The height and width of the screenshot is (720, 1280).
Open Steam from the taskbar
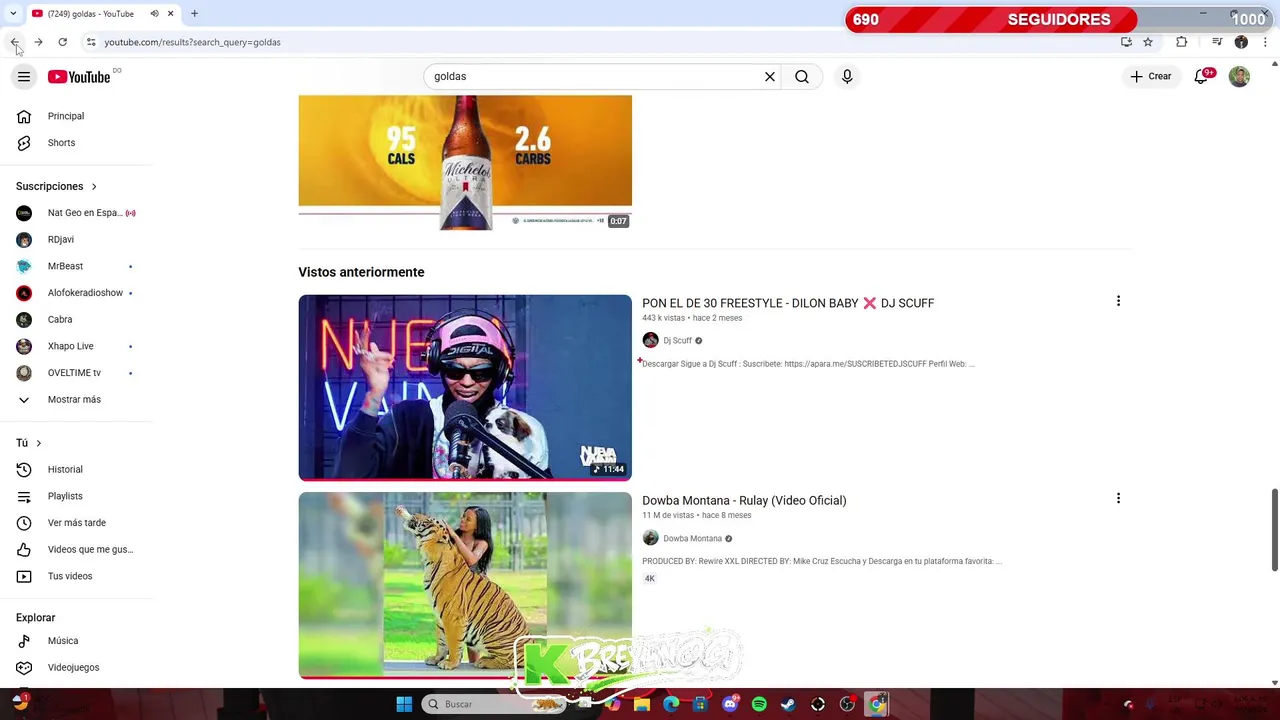click(x=788, y=704)
